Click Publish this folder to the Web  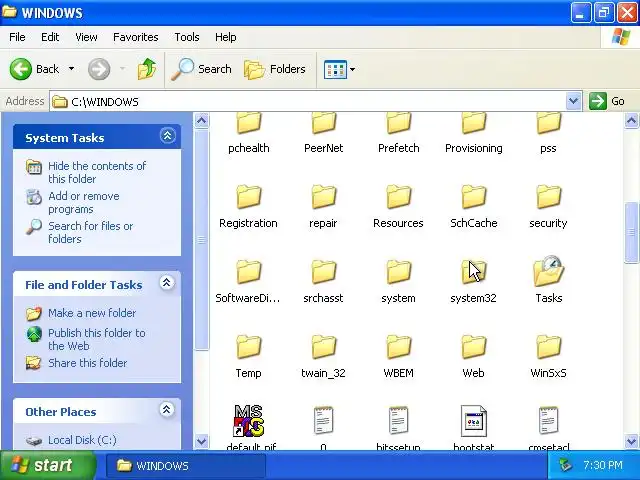[x=96, y=339]
